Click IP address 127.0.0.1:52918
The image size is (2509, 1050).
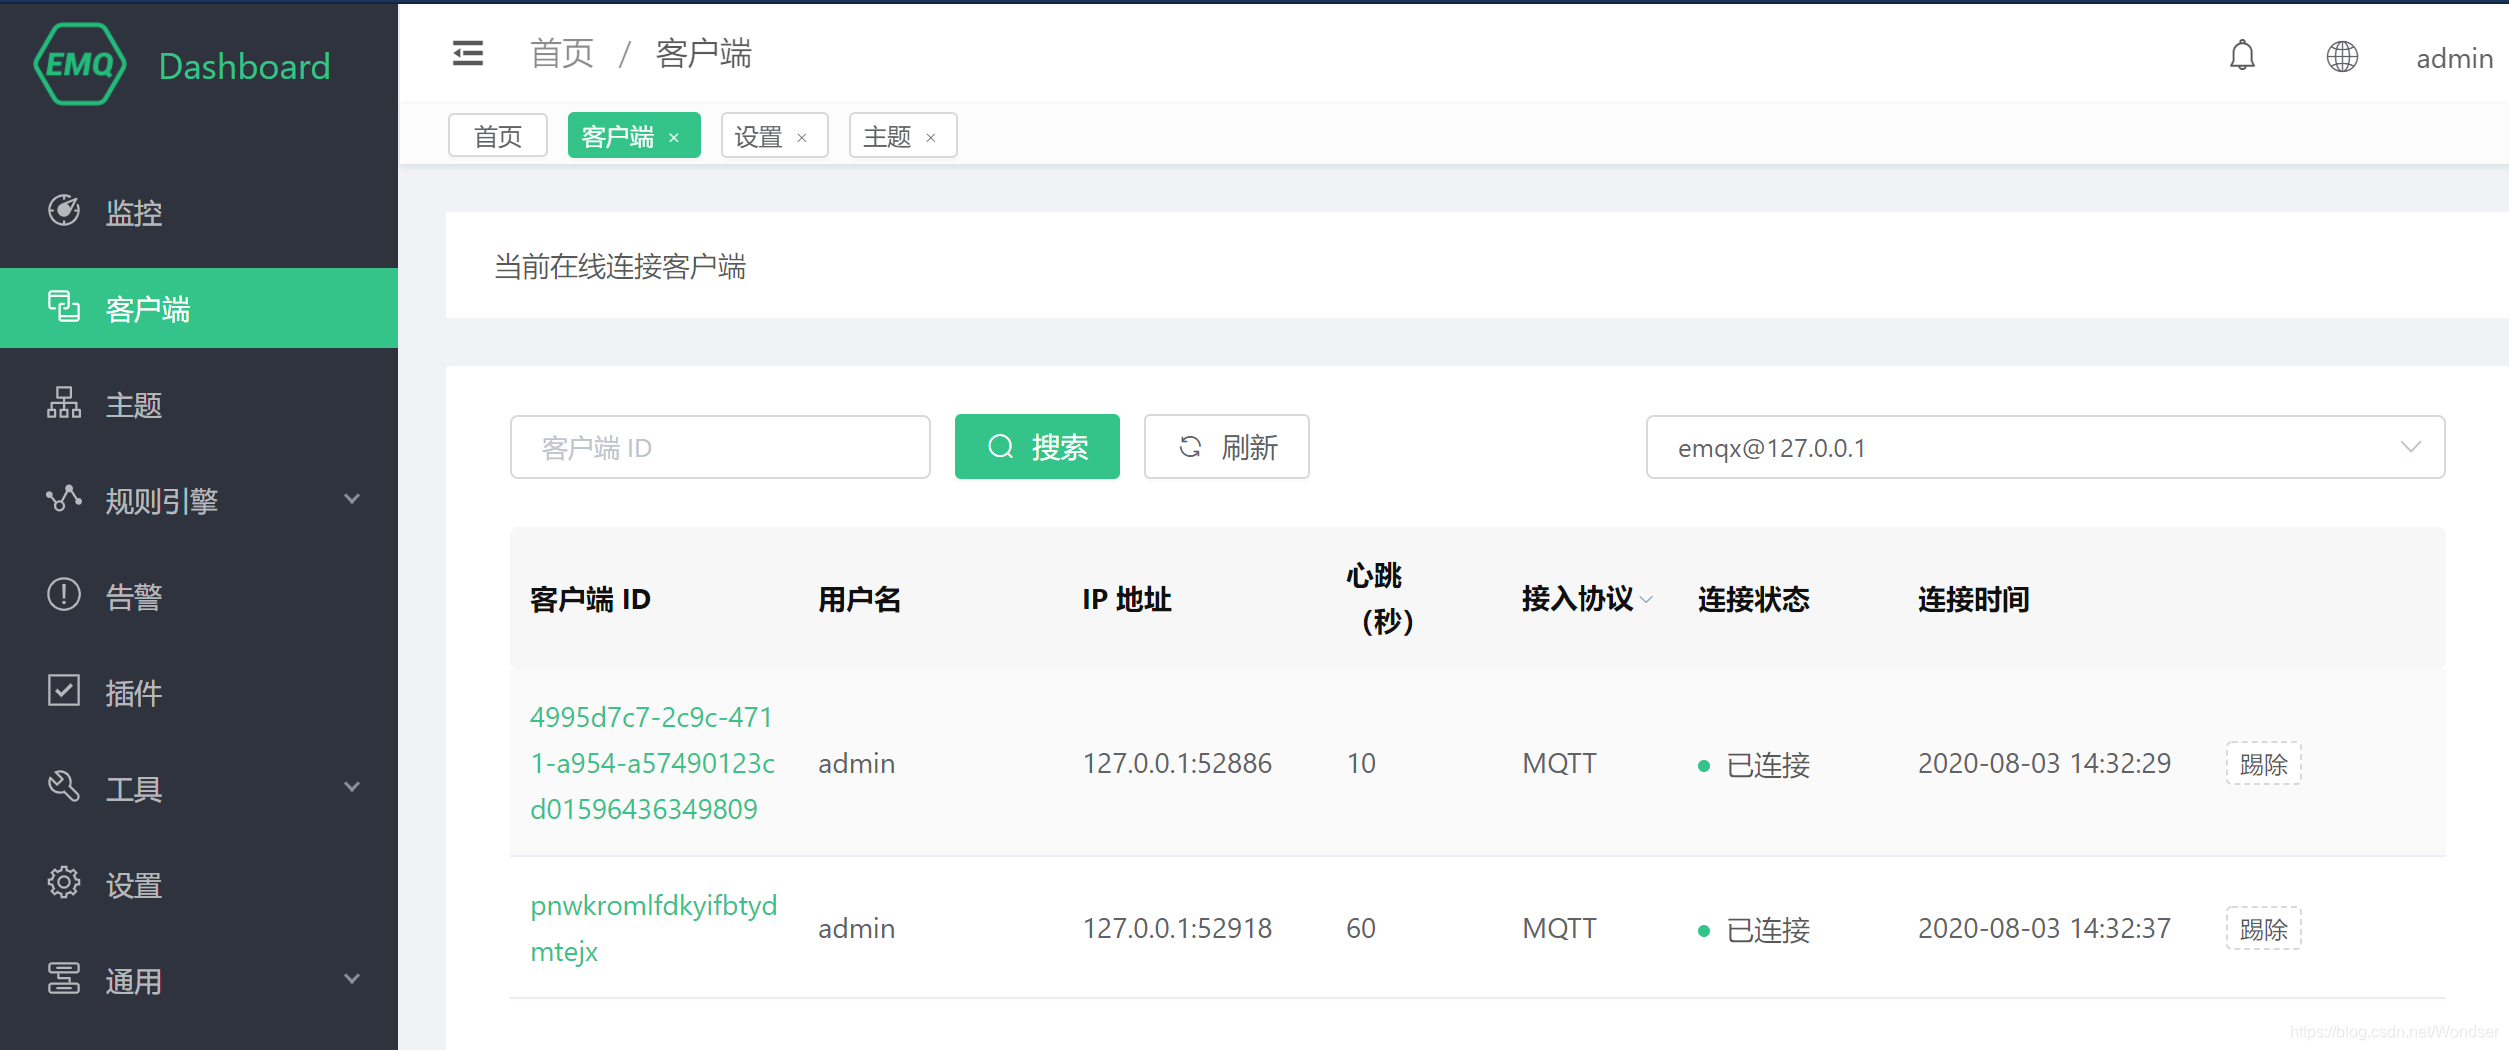pyautogui.click(x=1177, y=928)
